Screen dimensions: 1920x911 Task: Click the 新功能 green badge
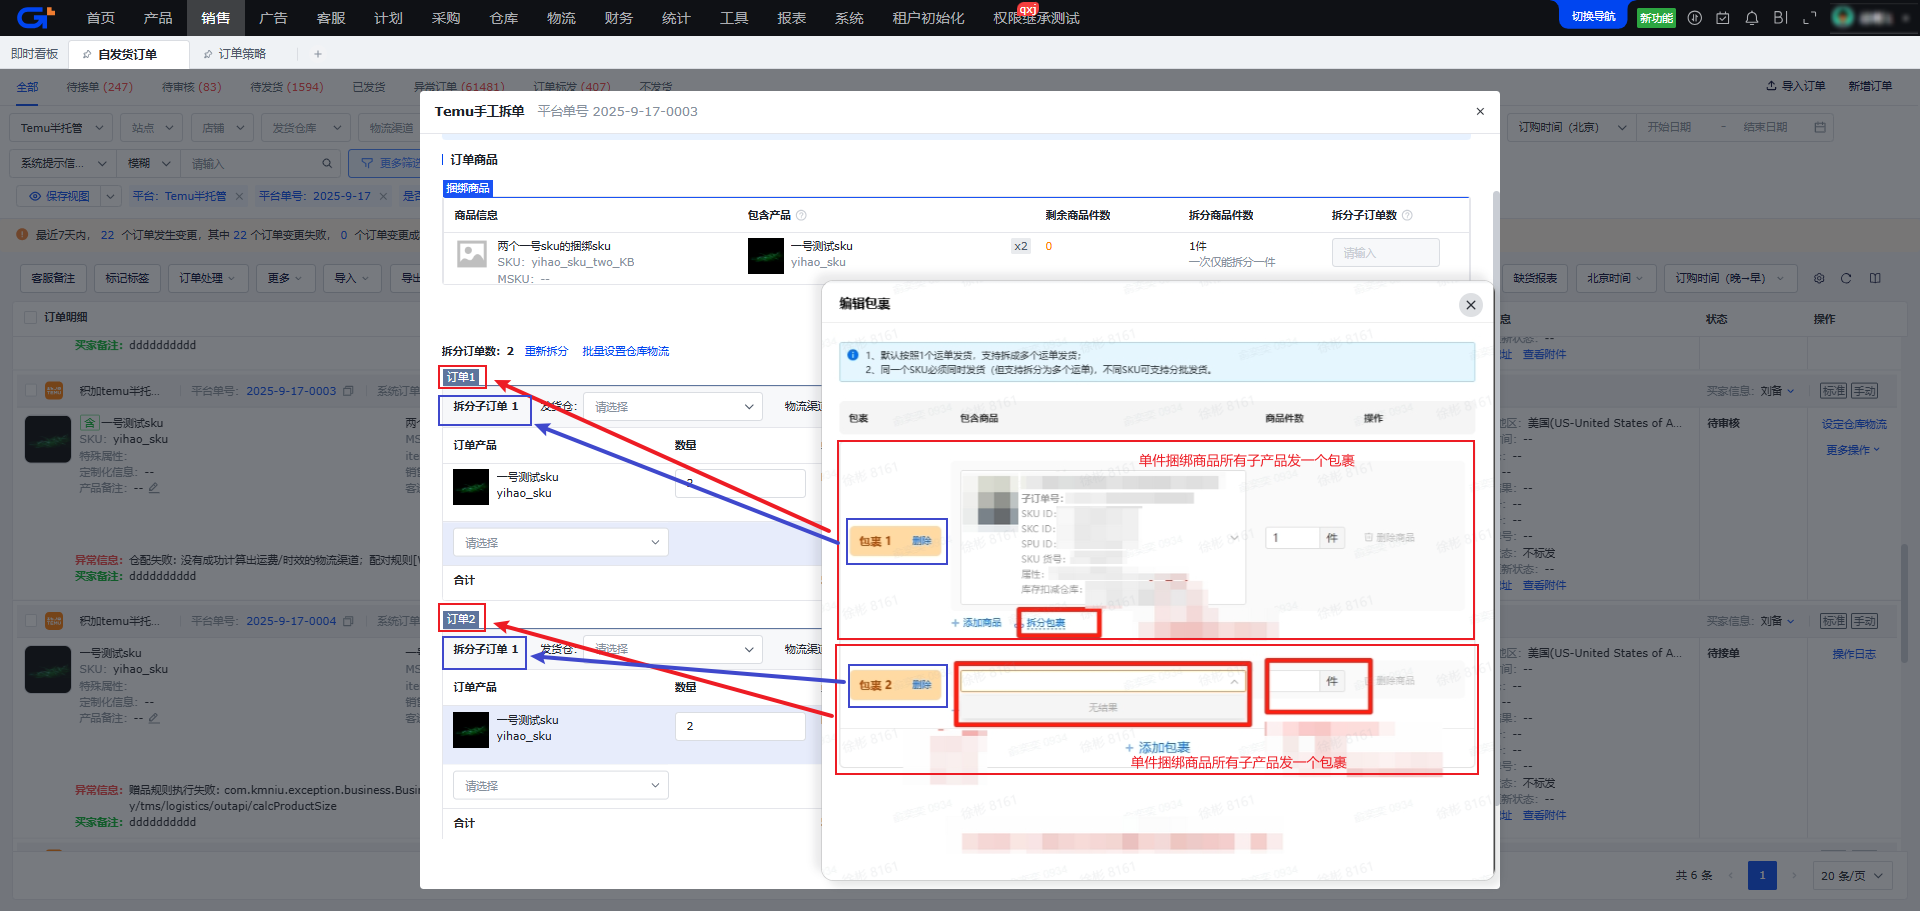(1656, 18)
